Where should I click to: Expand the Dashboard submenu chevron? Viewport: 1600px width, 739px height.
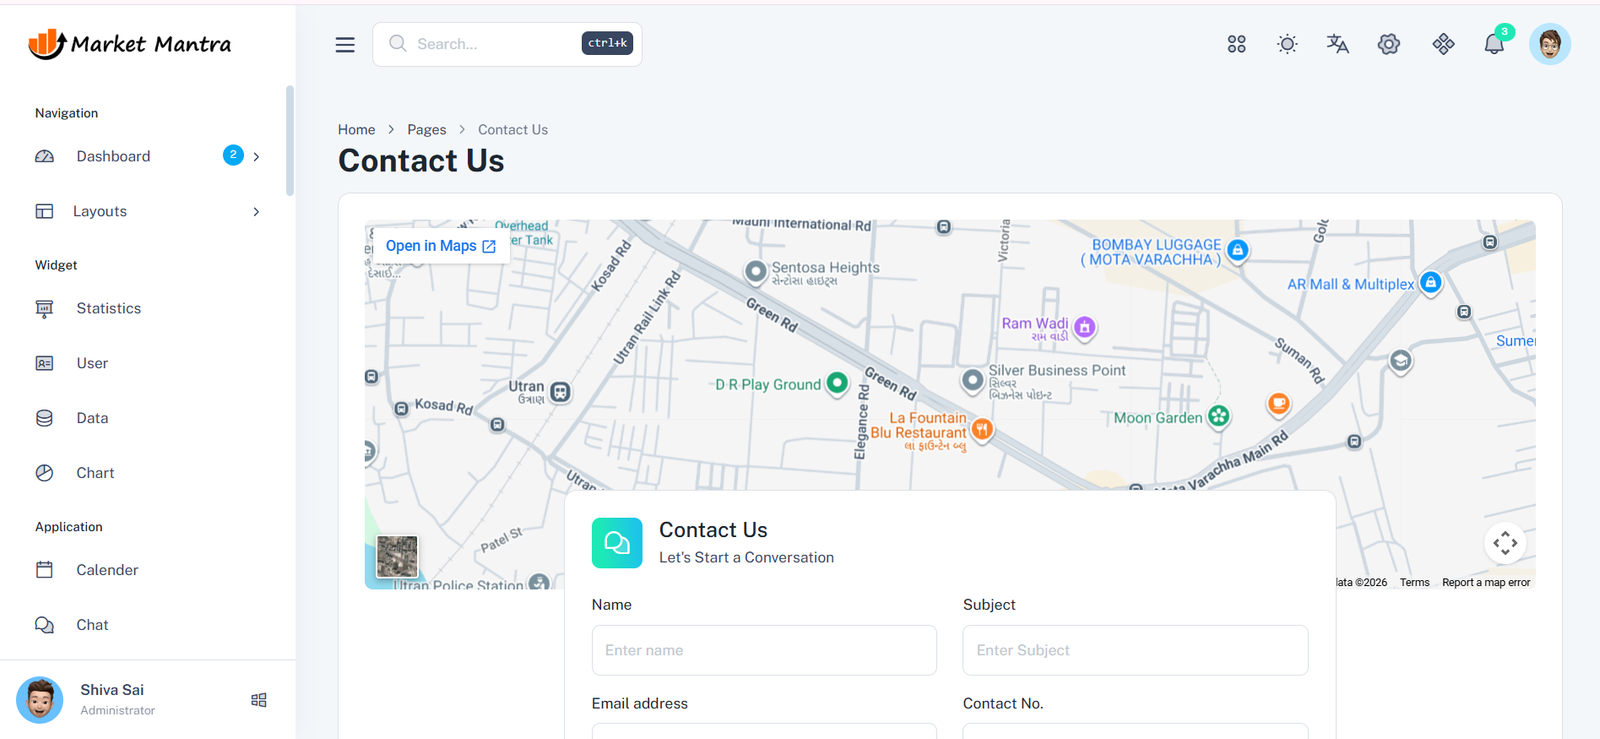click(257, 156)
